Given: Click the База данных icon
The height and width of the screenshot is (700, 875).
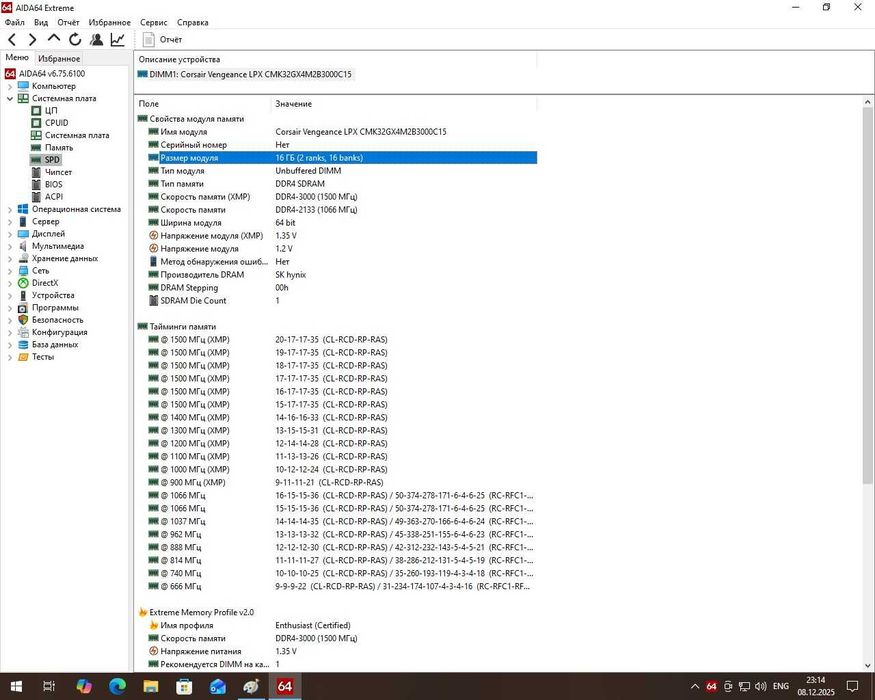Looking at the screenshot, I should tap(23, 344).
